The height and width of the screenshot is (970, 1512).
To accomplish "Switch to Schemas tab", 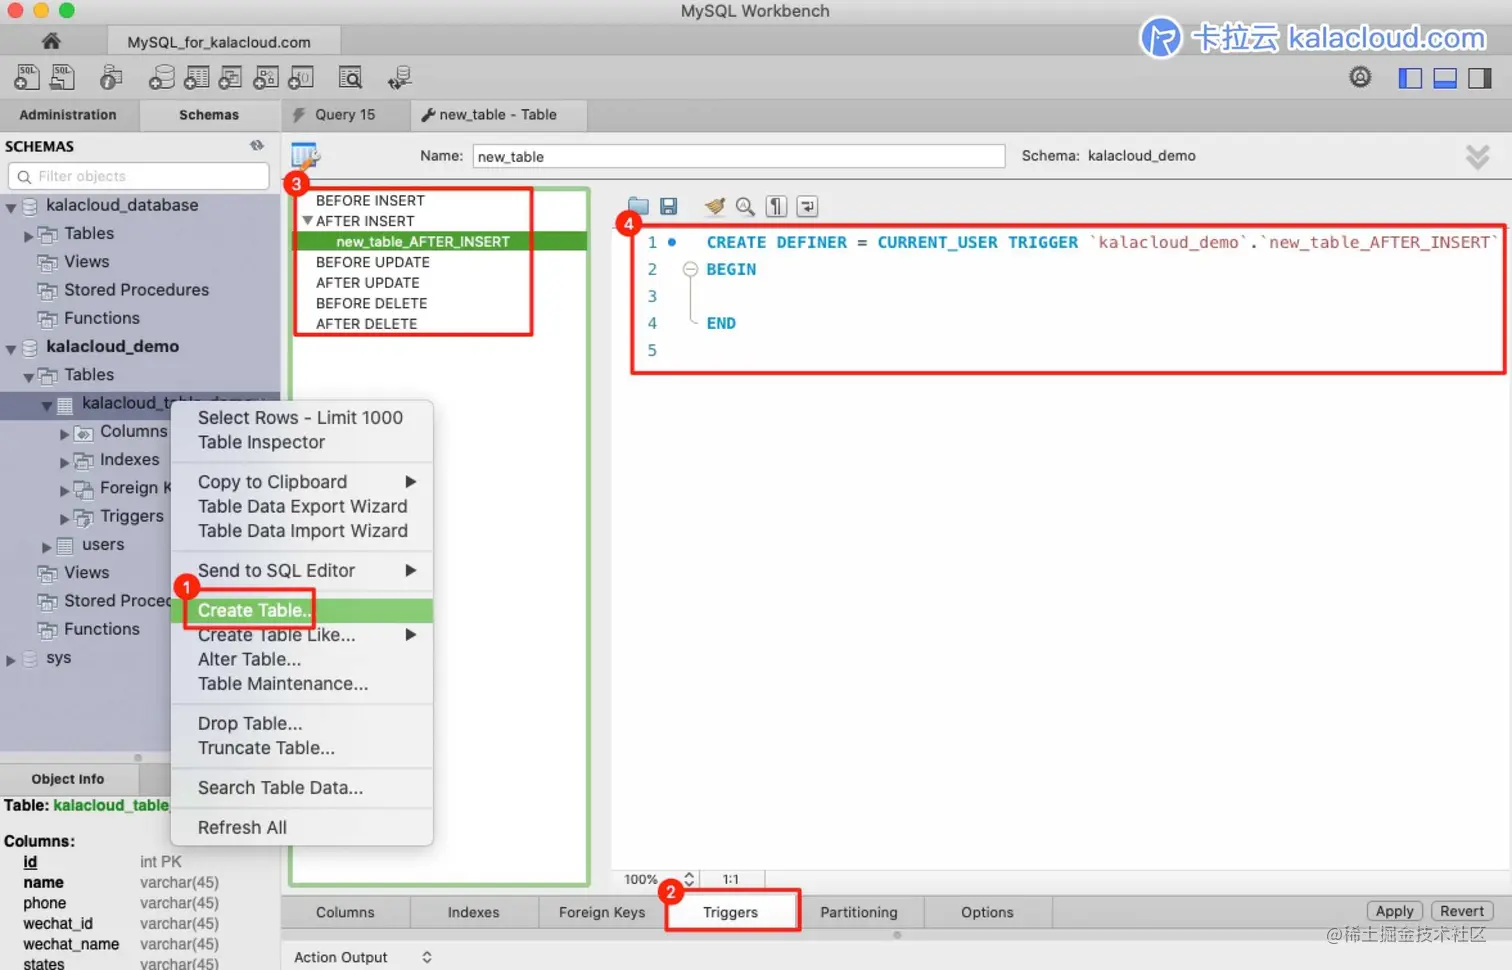I will (209, 115).
